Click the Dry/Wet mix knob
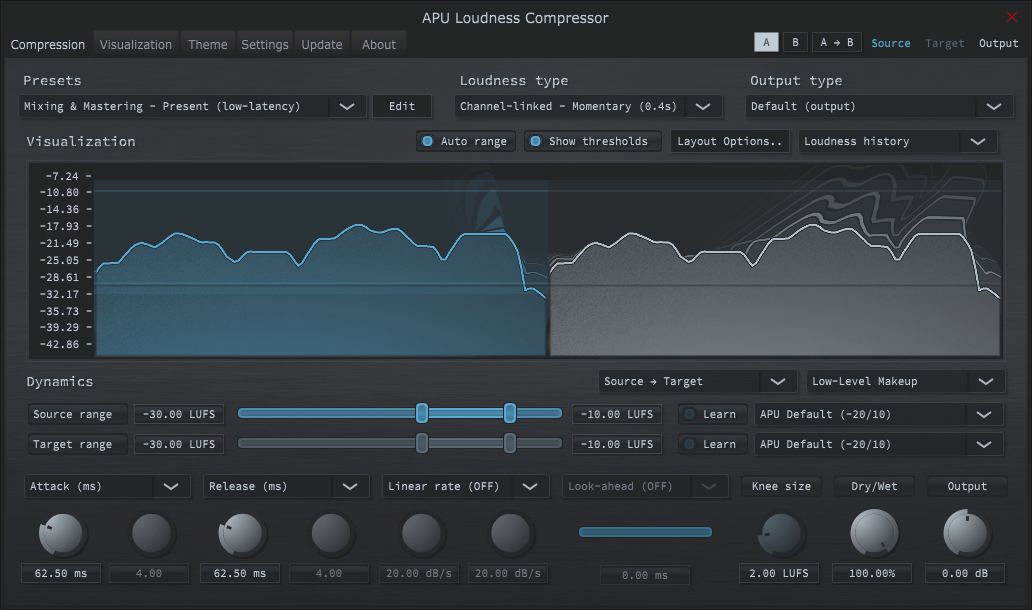The image size is (1032, 610). (872, 533)
